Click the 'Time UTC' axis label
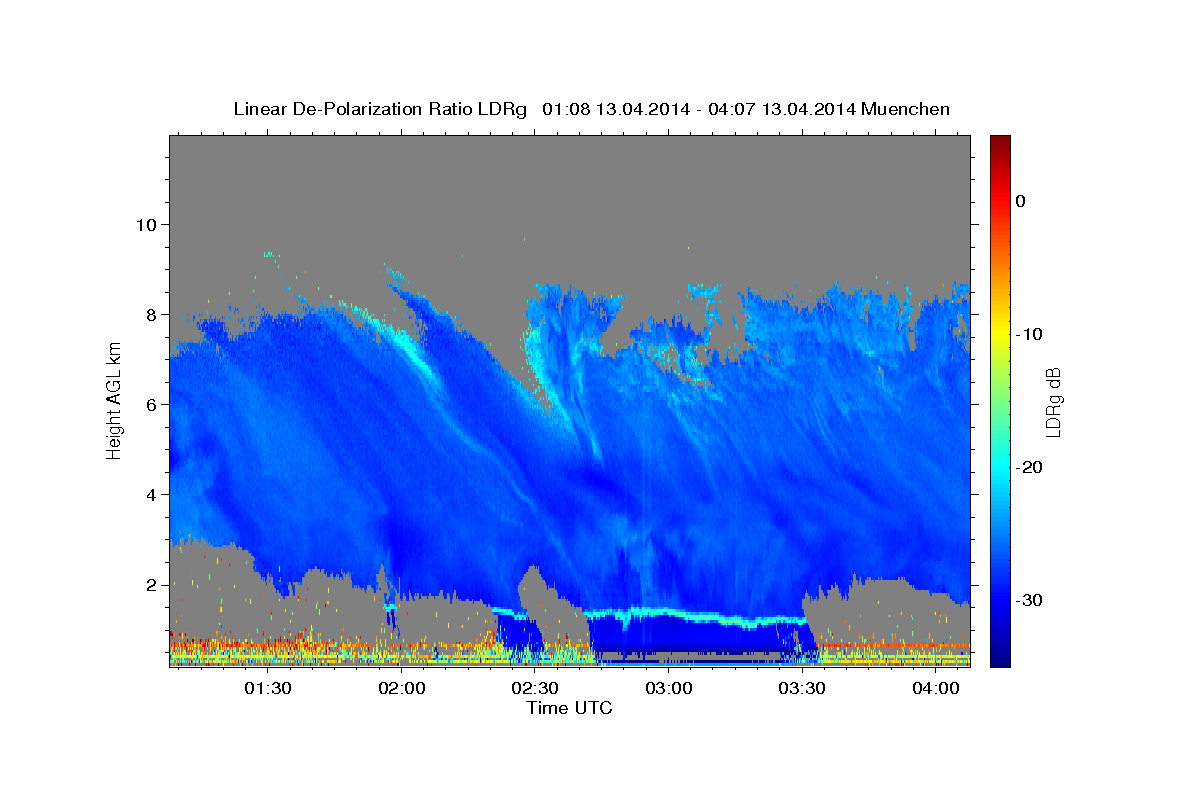This screenshot has width=1200, height=800. point(569,709)
